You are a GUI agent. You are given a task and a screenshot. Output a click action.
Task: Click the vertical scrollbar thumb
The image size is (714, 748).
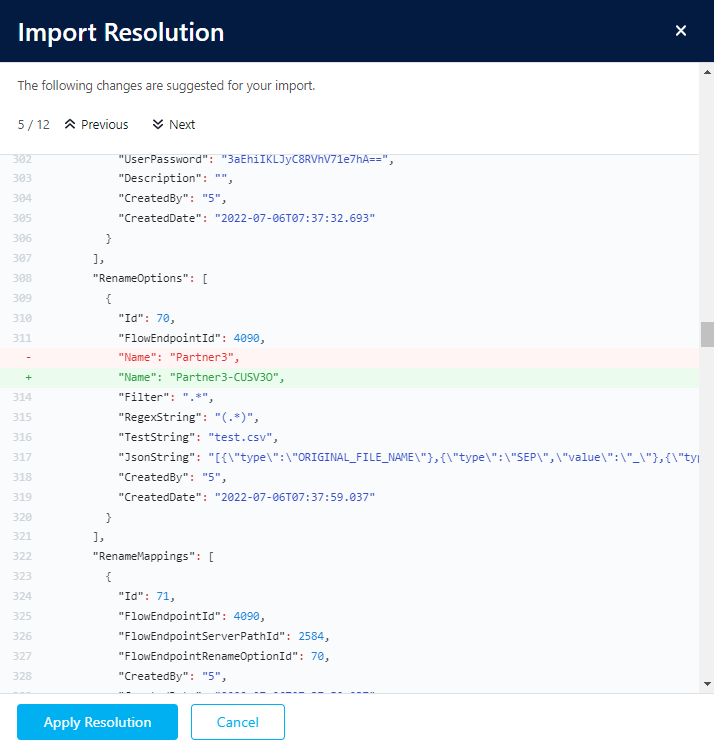(x=707, y=334)
